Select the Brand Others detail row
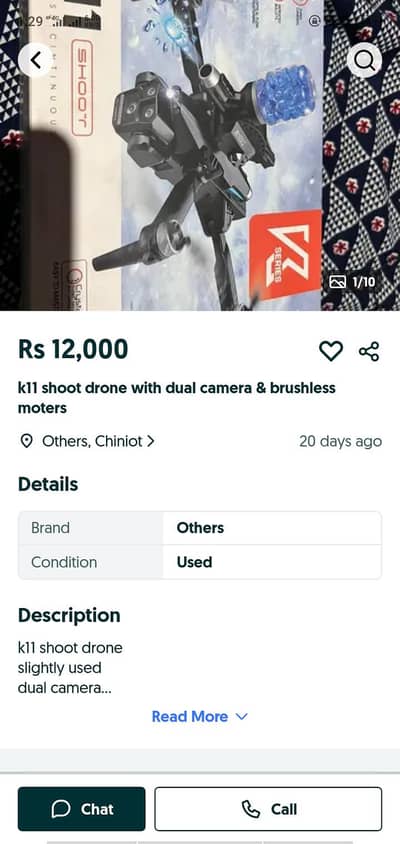Image resolution: width=400 pixels, height=844 pixels. point(200,528)
